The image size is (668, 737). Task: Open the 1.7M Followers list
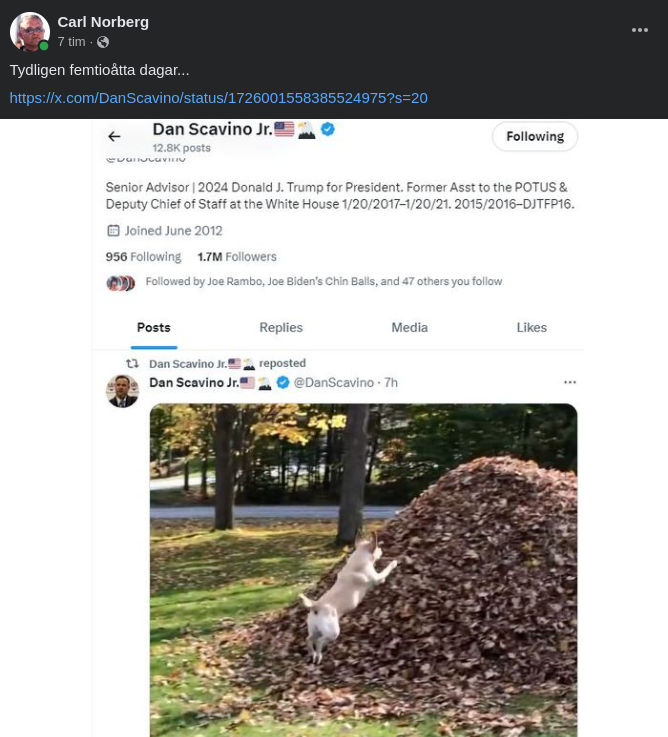[237, 257]
